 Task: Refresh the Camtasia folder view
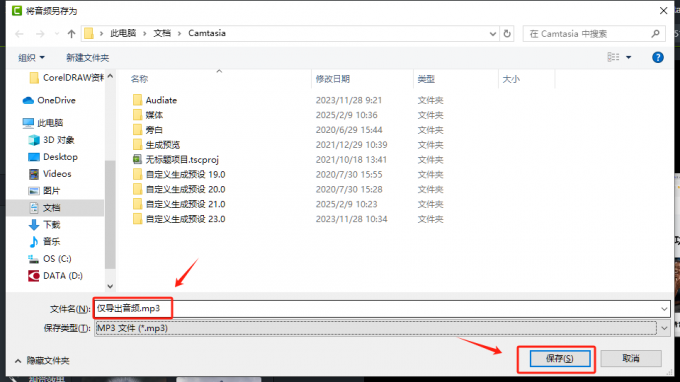pos(507,33)
